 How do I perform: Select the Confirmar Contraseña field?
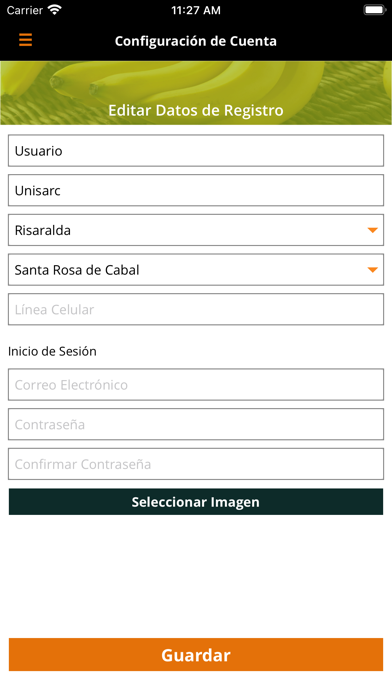click(196, 464)
